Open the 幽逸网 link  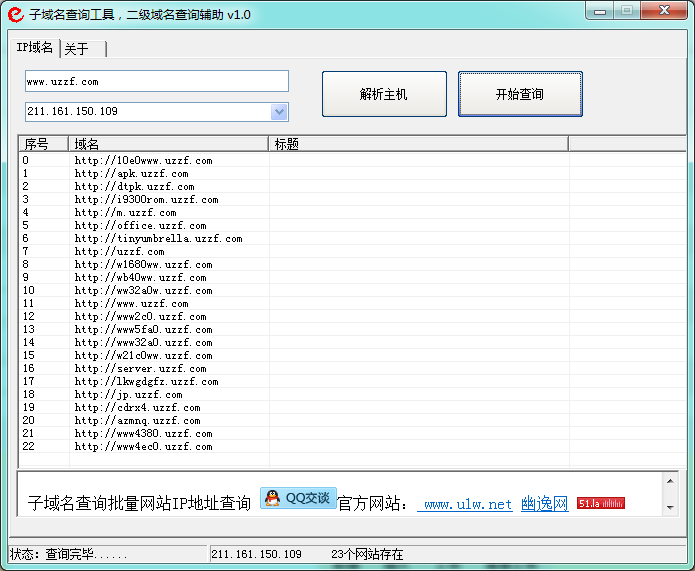coord(545,504)
